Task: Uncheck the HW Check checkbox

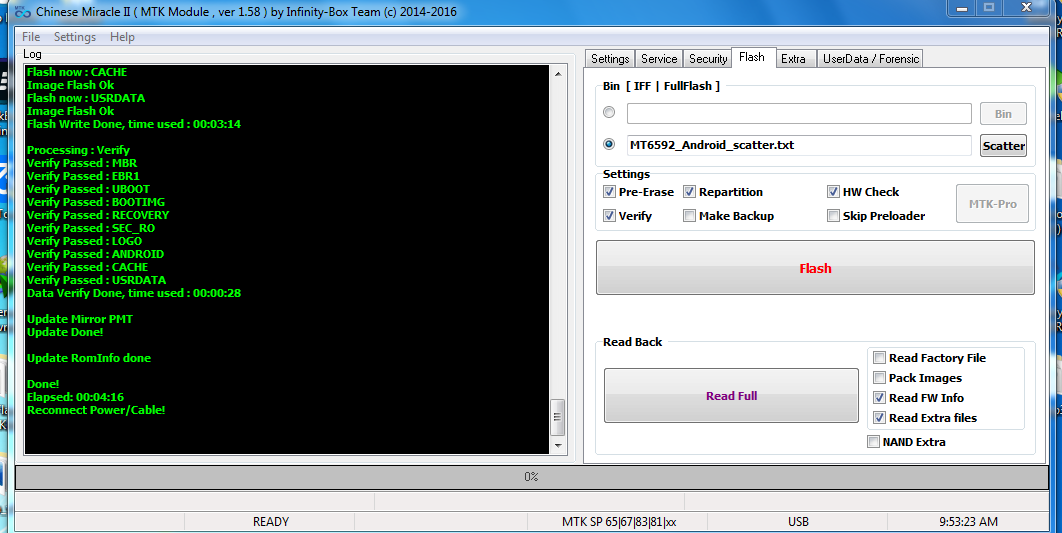Action: 833,192
